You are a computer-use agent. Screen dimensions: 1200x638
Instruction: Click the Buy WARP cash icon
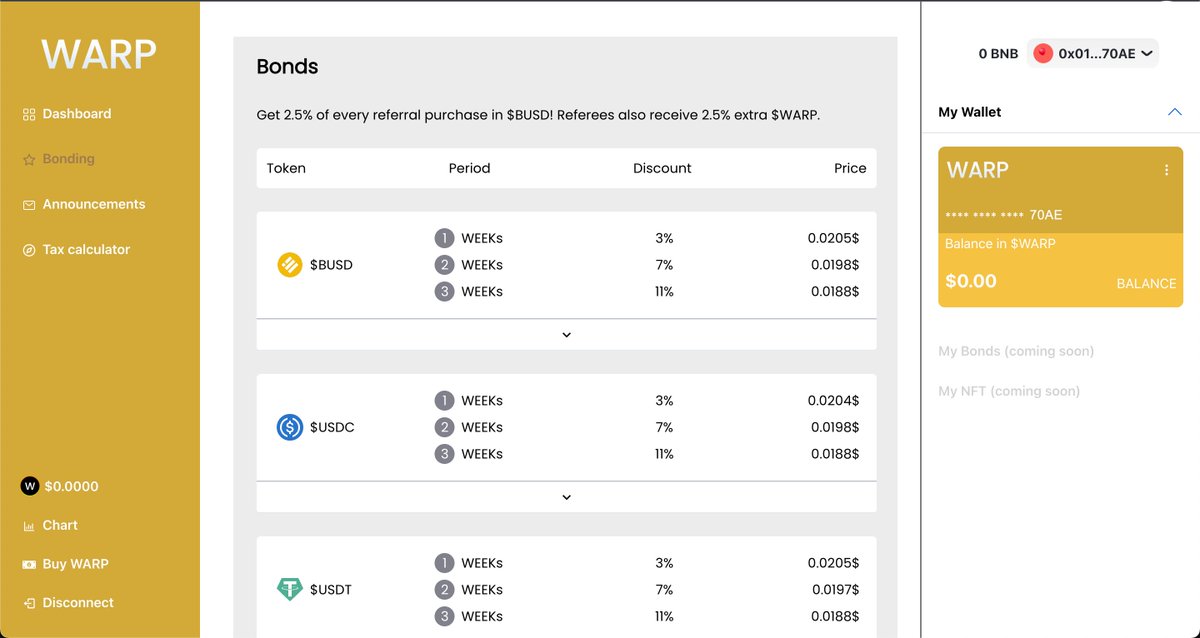[29, 565]
